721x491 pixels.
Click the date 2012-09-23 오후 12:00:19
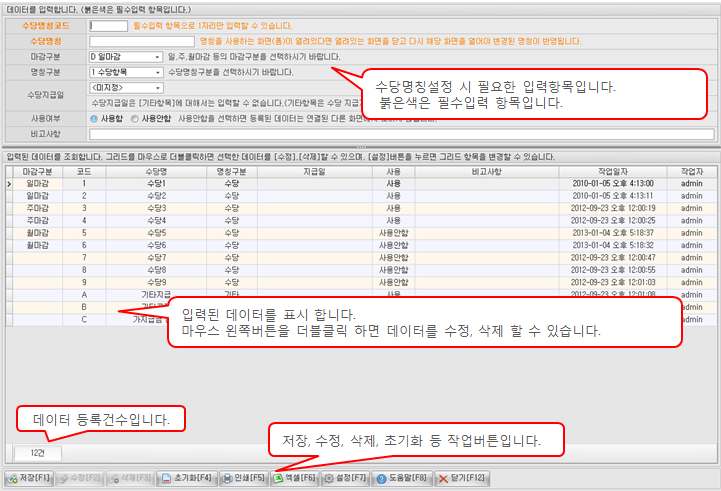point(613,208)
